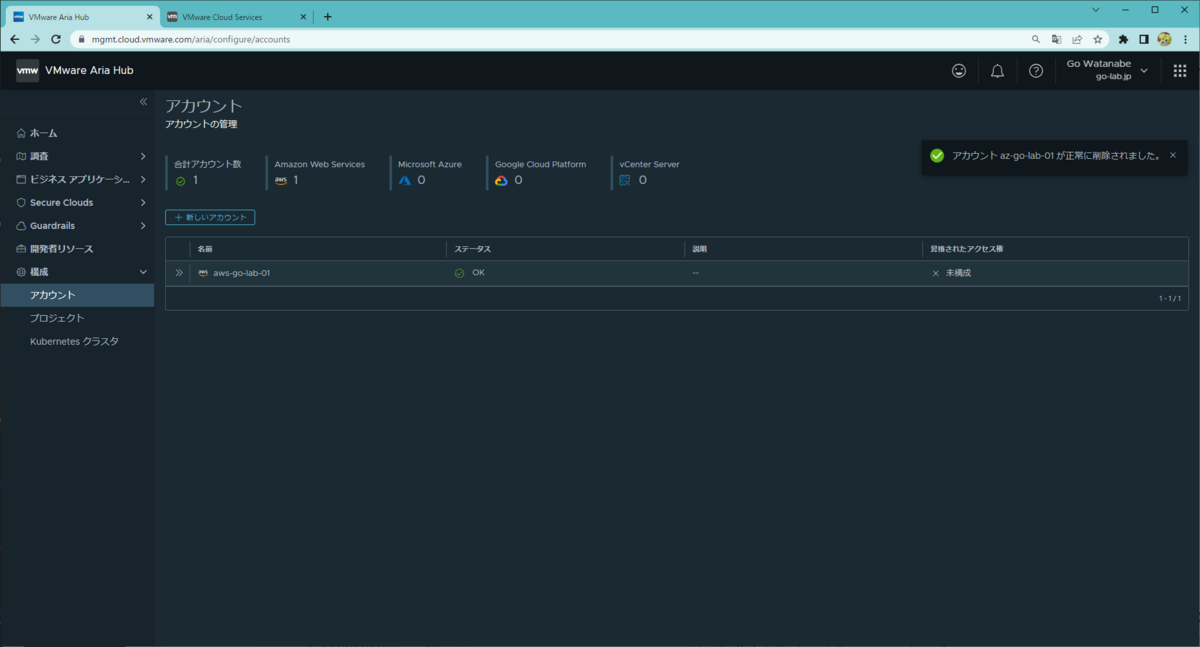Open the feedback smiley icon
This screenshot has height=647, width=1200.
959,71
